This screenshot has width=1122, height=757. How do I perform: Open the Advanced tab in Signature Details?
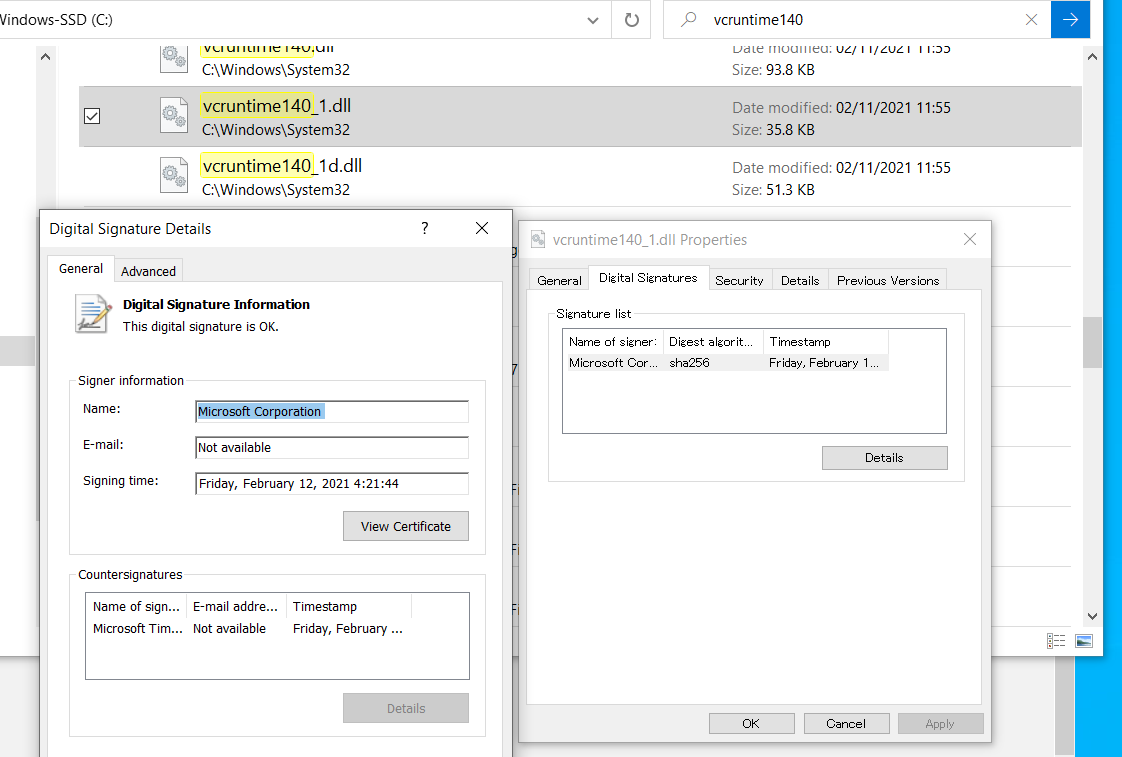pos(148,271)
